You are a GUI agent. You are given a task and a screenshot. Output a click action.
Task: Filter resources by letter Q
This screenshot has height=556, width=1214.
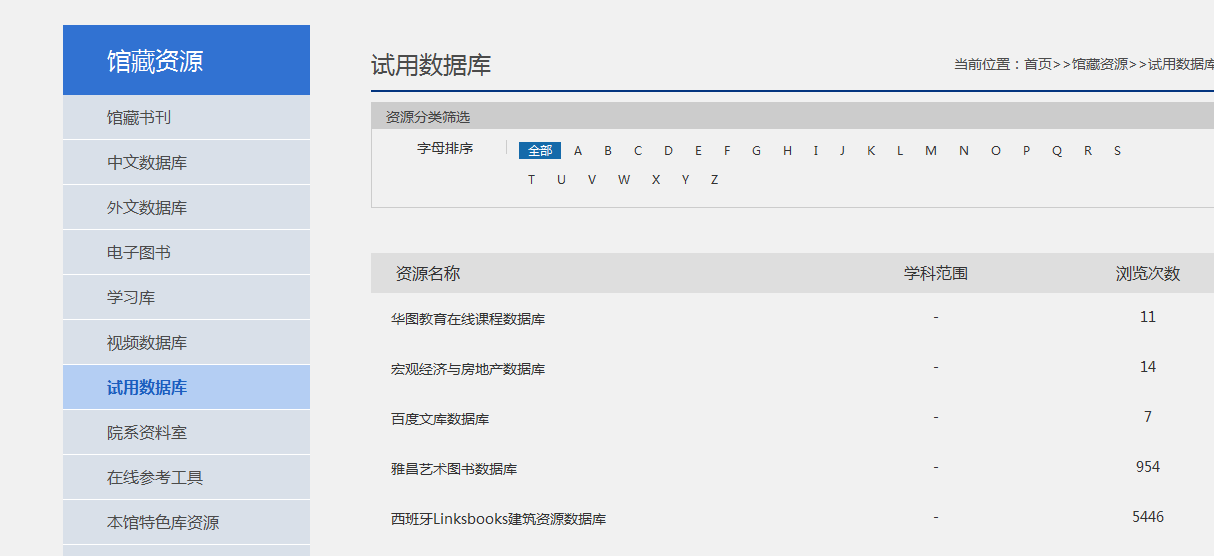tap(1057, 151)
